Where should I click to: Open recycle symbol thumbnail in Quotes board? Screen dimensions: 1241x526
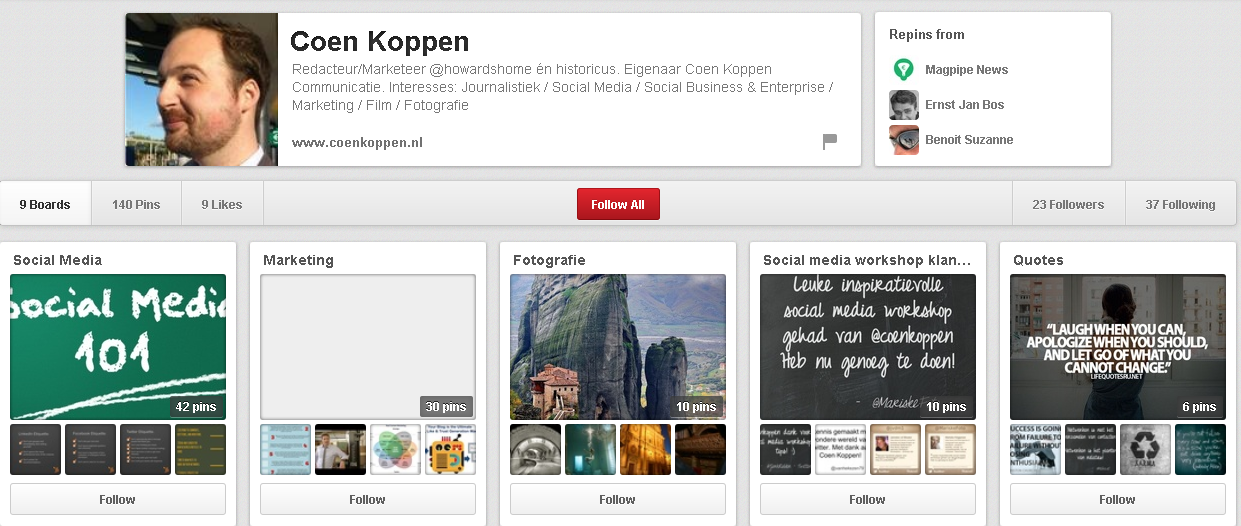(1145, 449)
